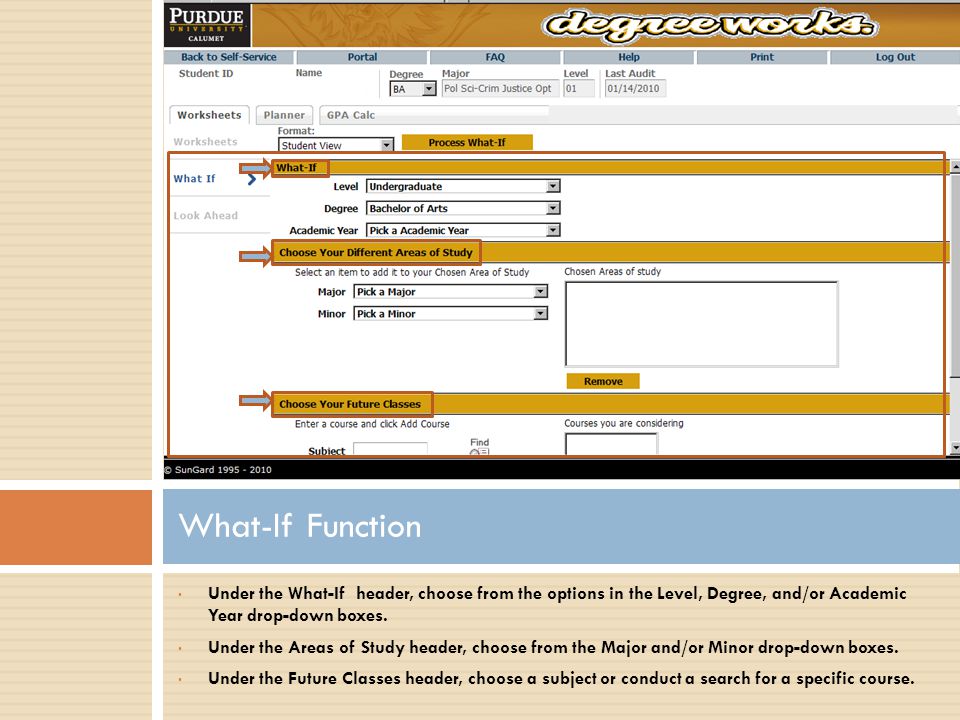This screenshot has height=720, width=960.
Task: Open the Help link
Action: coord(629,57)
